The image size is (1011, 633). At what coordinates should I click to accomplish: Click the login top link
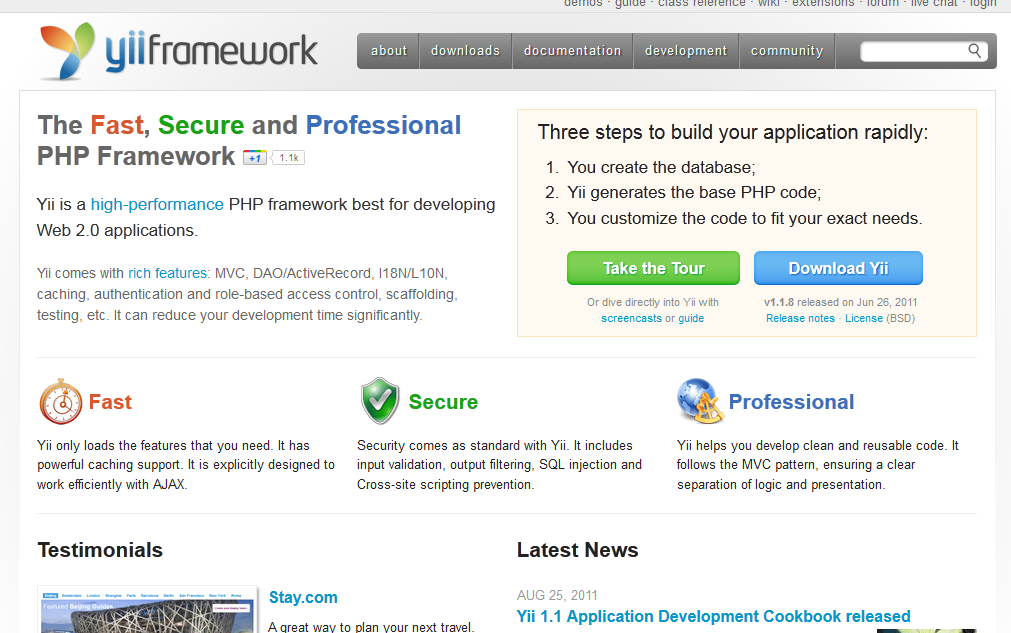pyautogui.click(x=983, y=4)
